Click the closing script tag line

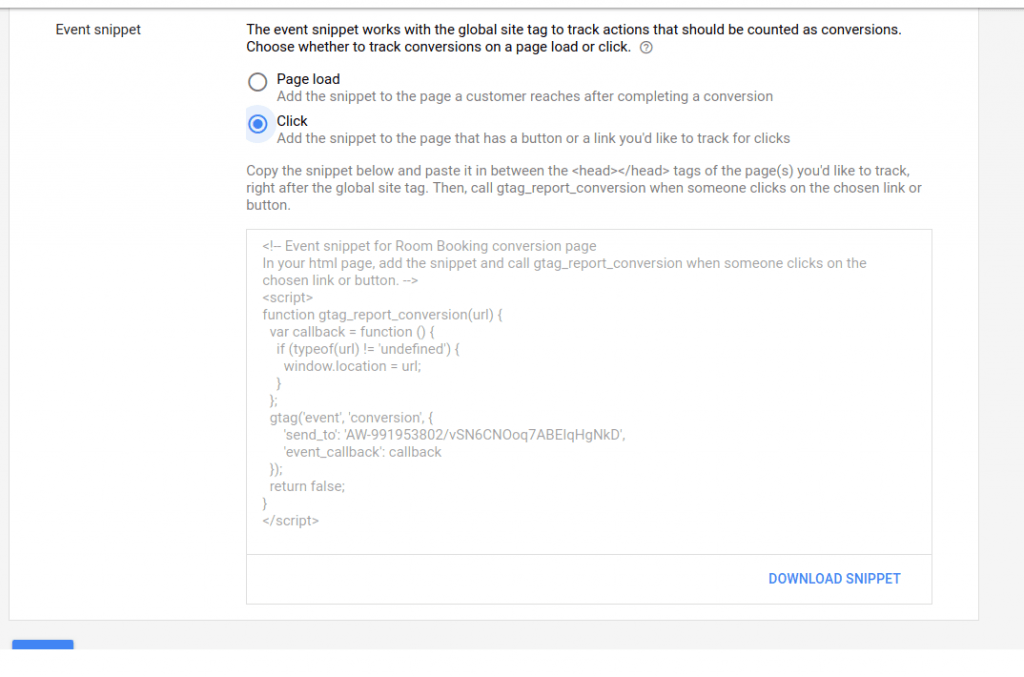click(290, 520)
